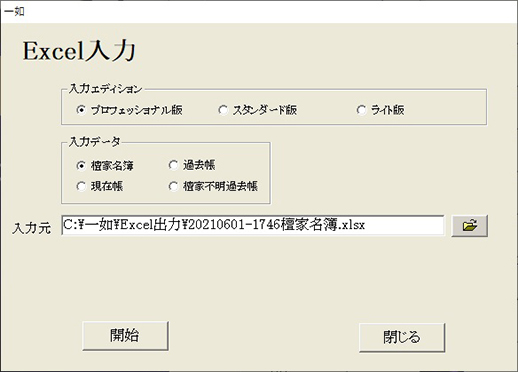The image size is (518, 372).
Task: Open the folder browse icon button
Action: pyautogui.click(x=469, y=226)
